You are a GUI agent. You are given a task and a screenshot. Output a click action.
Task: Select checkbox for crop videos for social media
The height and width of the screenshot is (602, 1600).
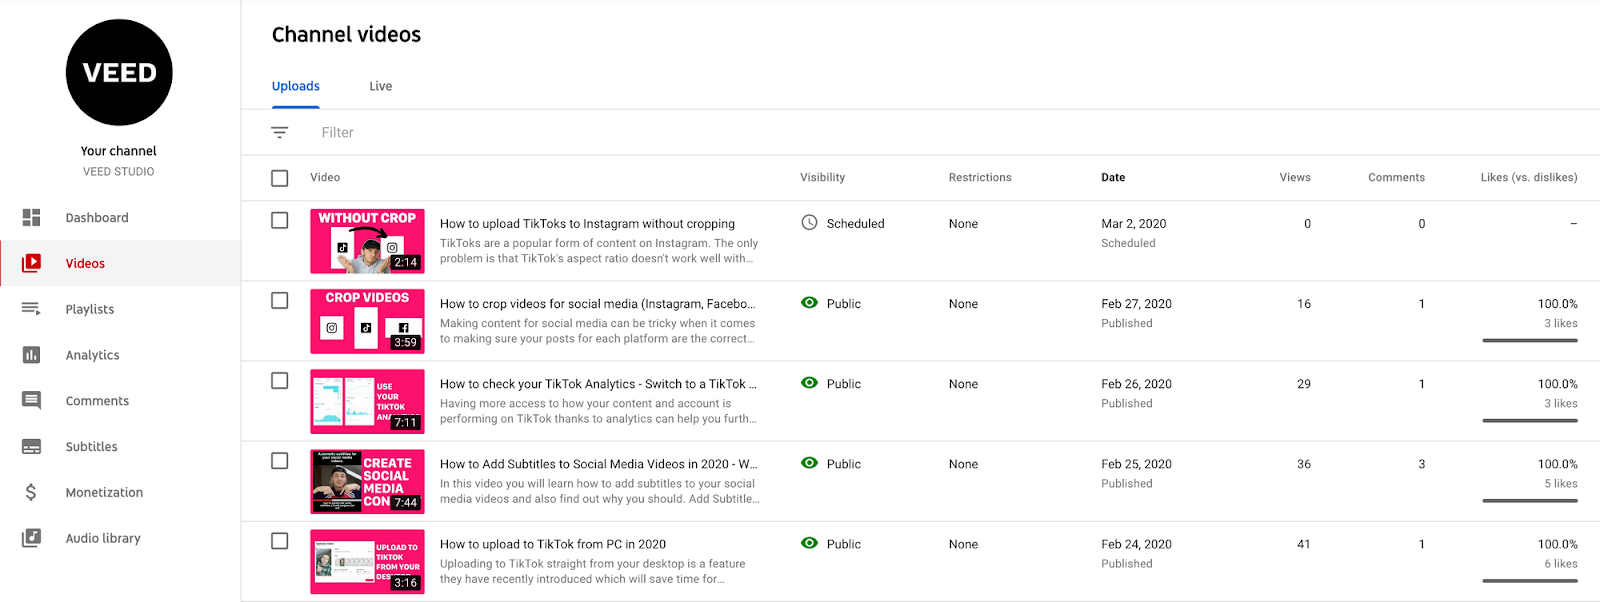(280, 300)
